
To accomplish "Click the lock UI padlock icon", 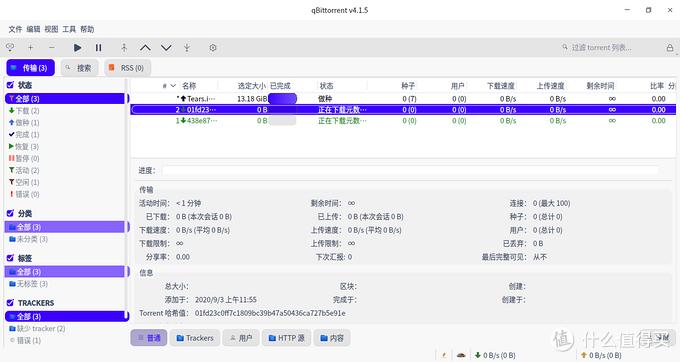I will pyautogui.click(x=670, y=48).
